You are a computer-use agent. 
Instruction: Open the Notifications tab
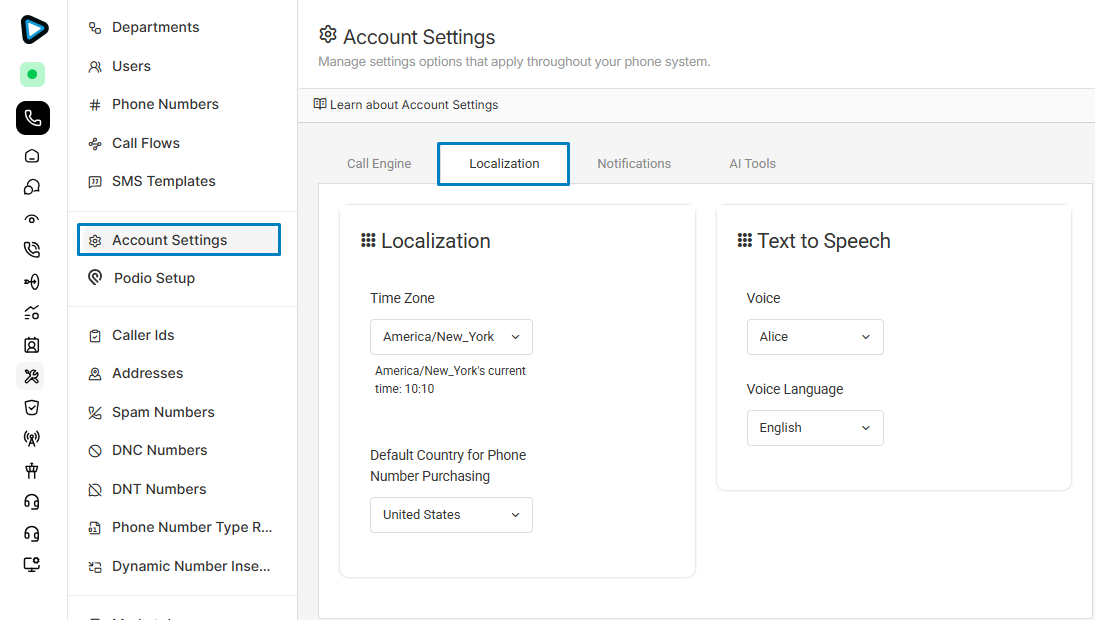[x=634, y=164]
